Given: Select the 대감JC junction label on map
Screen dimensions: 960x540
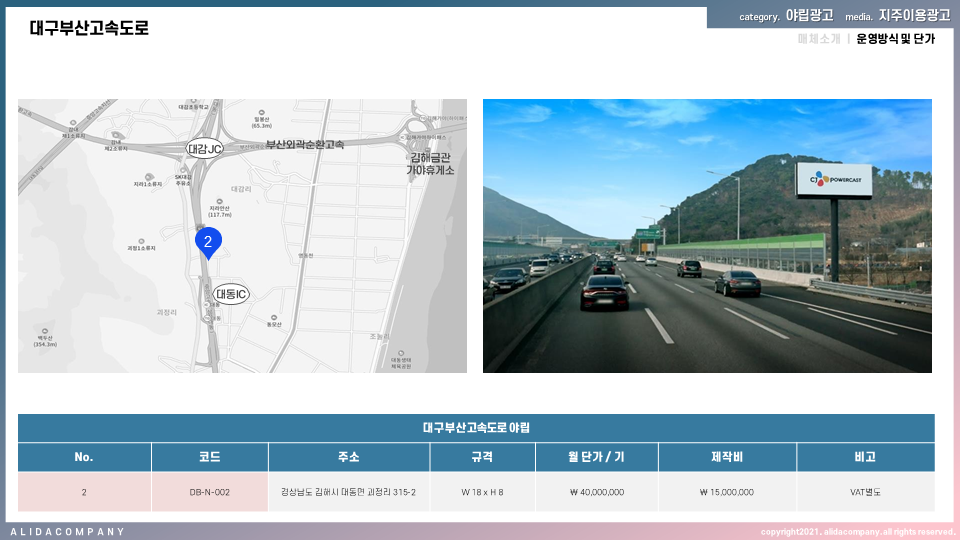Looking at the screenshot, I should (x=204, y=149).
